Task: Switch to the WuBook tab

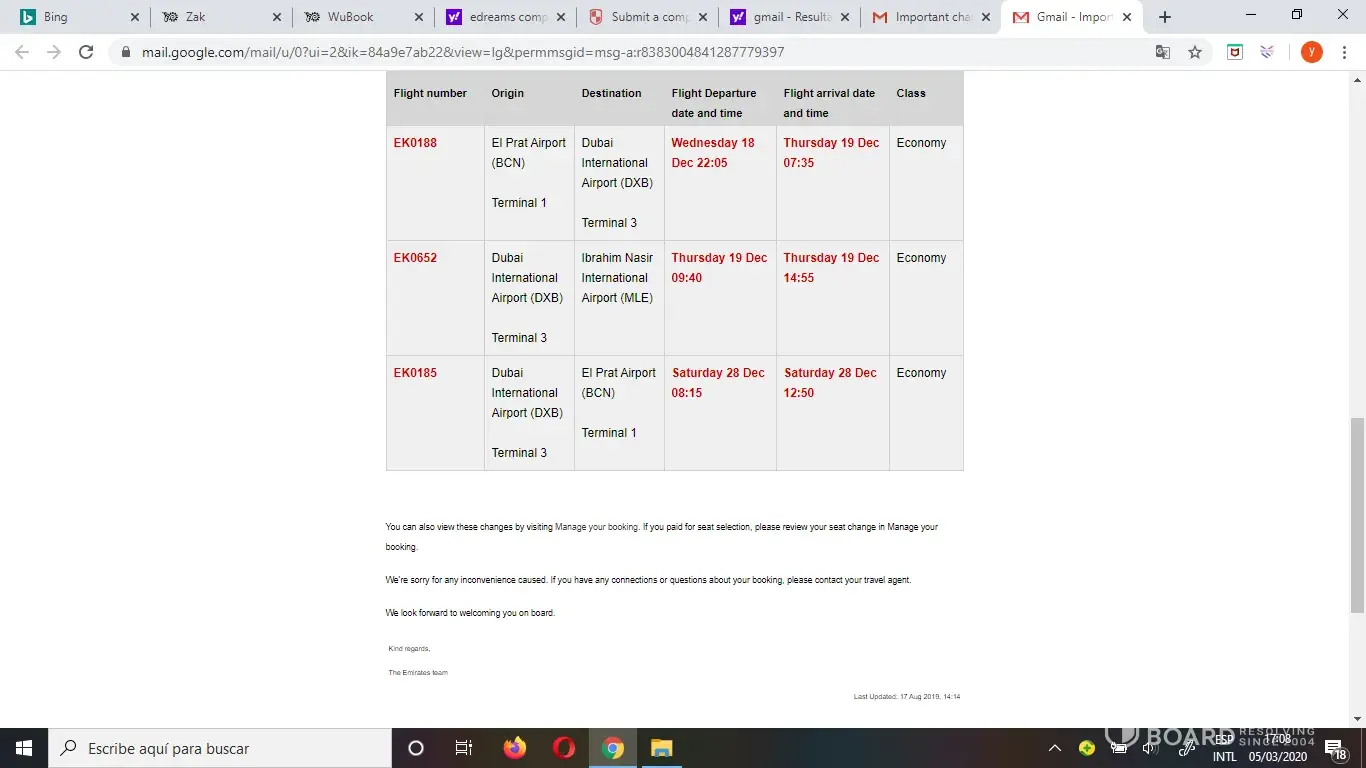Action: pyautogui.click(x=364, y=17)
